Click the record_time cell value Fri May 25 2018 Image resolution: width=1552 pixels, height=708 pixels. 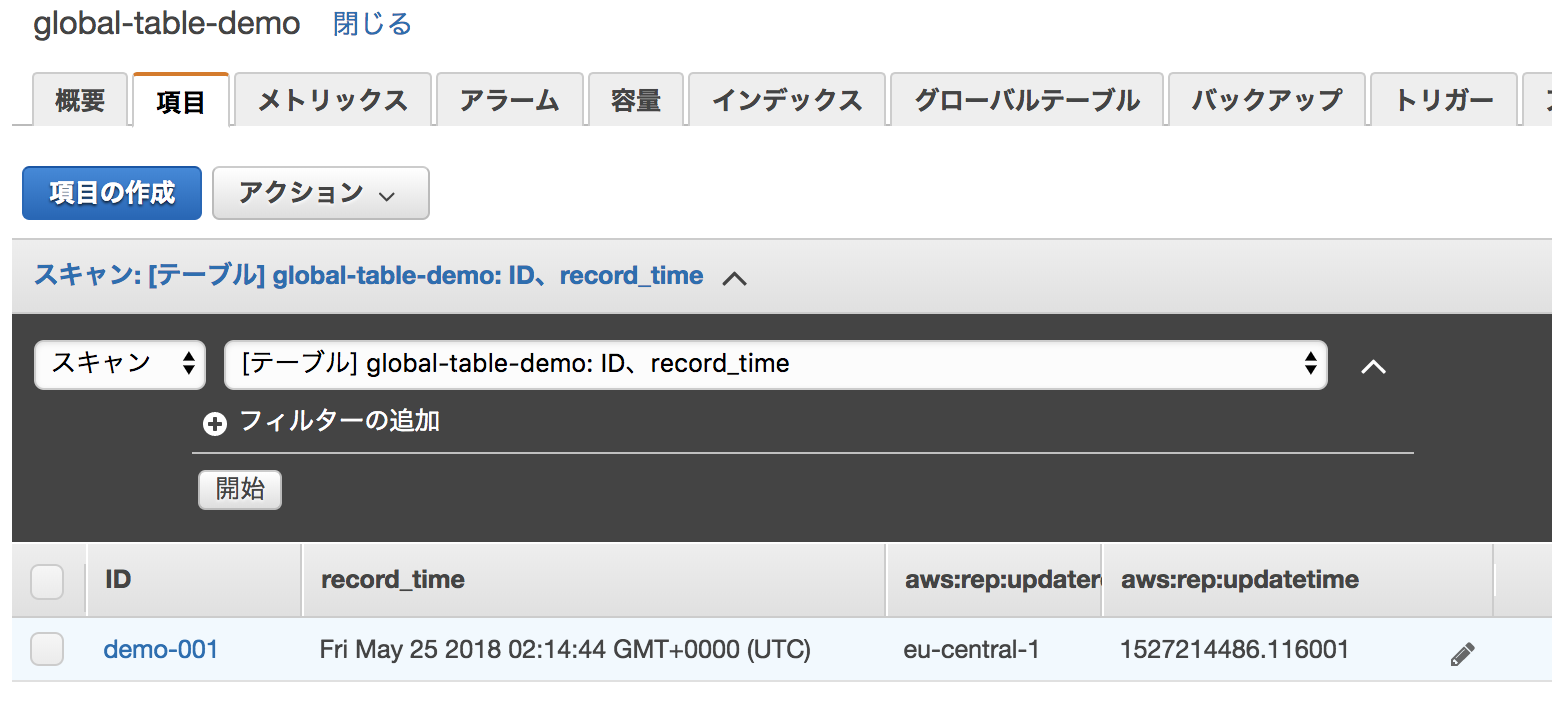(x=565, y=650)
